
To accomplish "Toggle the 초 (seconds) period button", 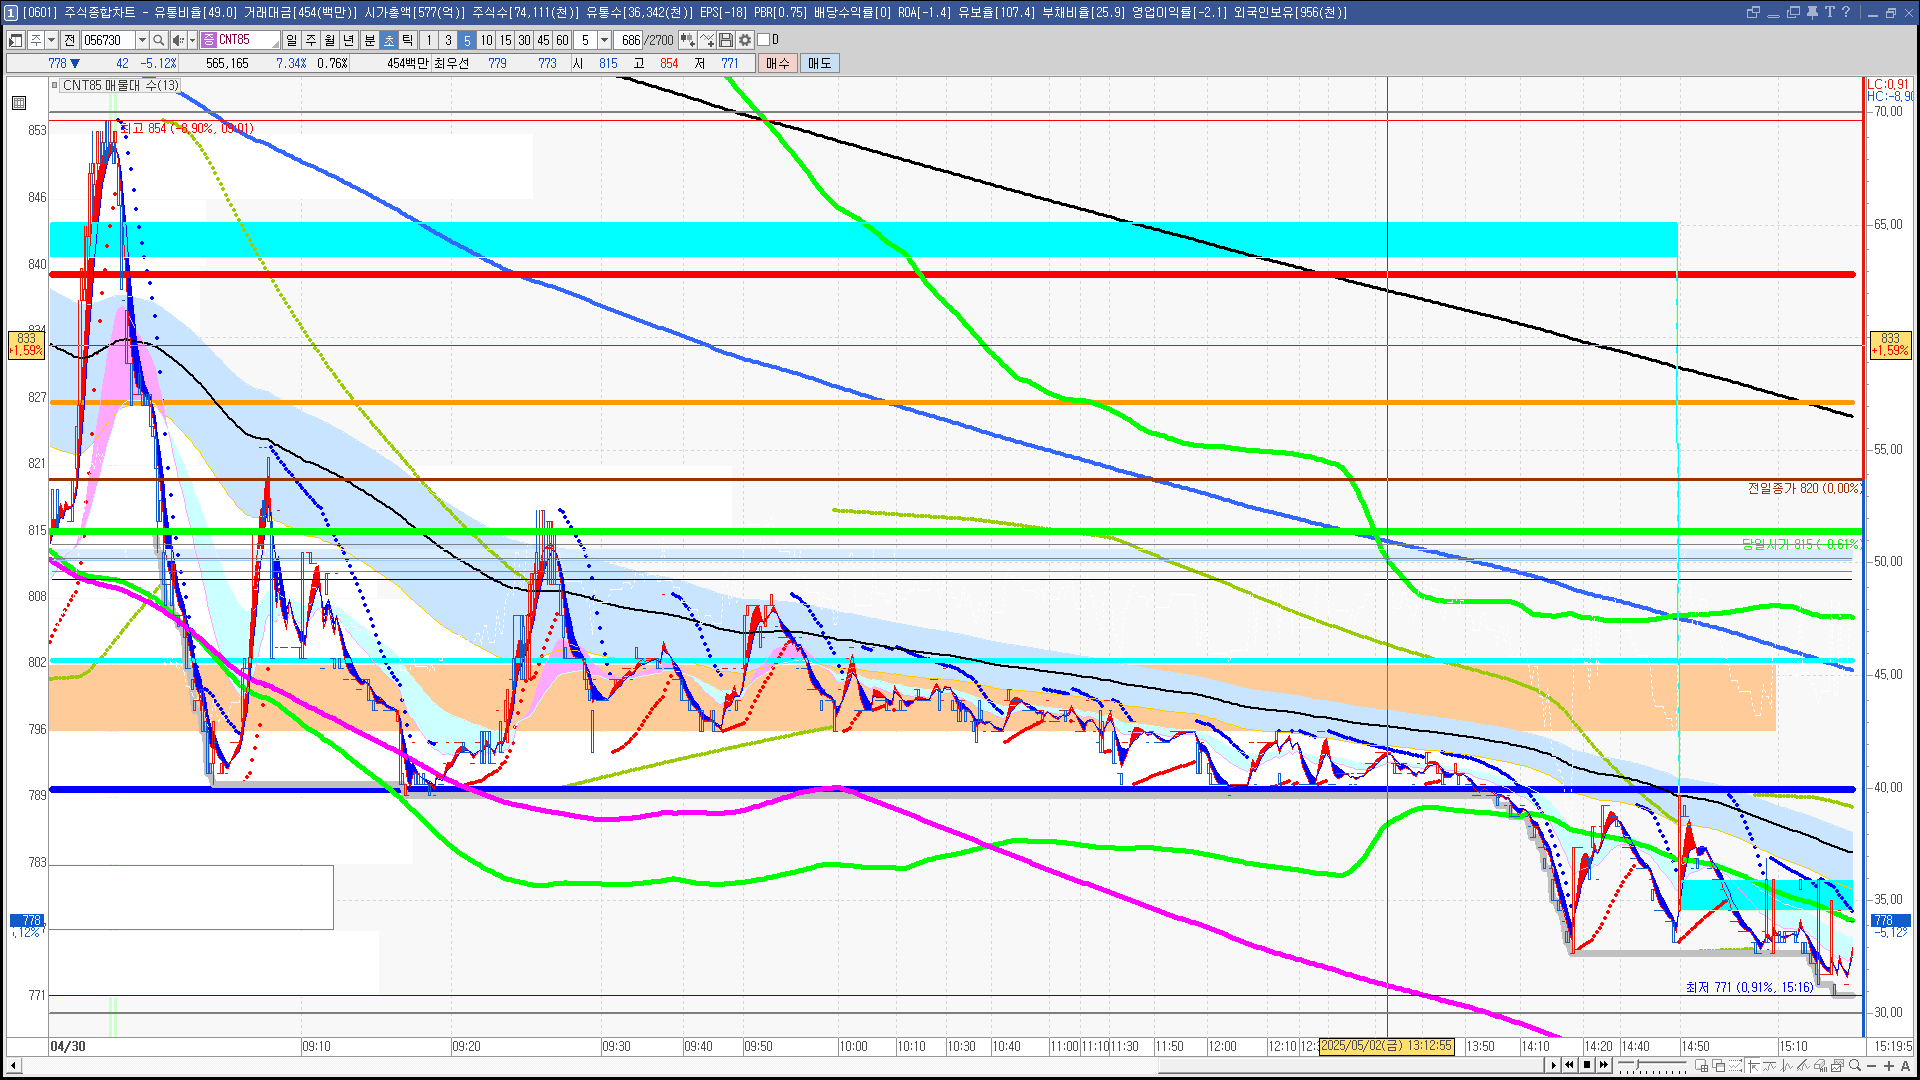I will coord(389,40).
